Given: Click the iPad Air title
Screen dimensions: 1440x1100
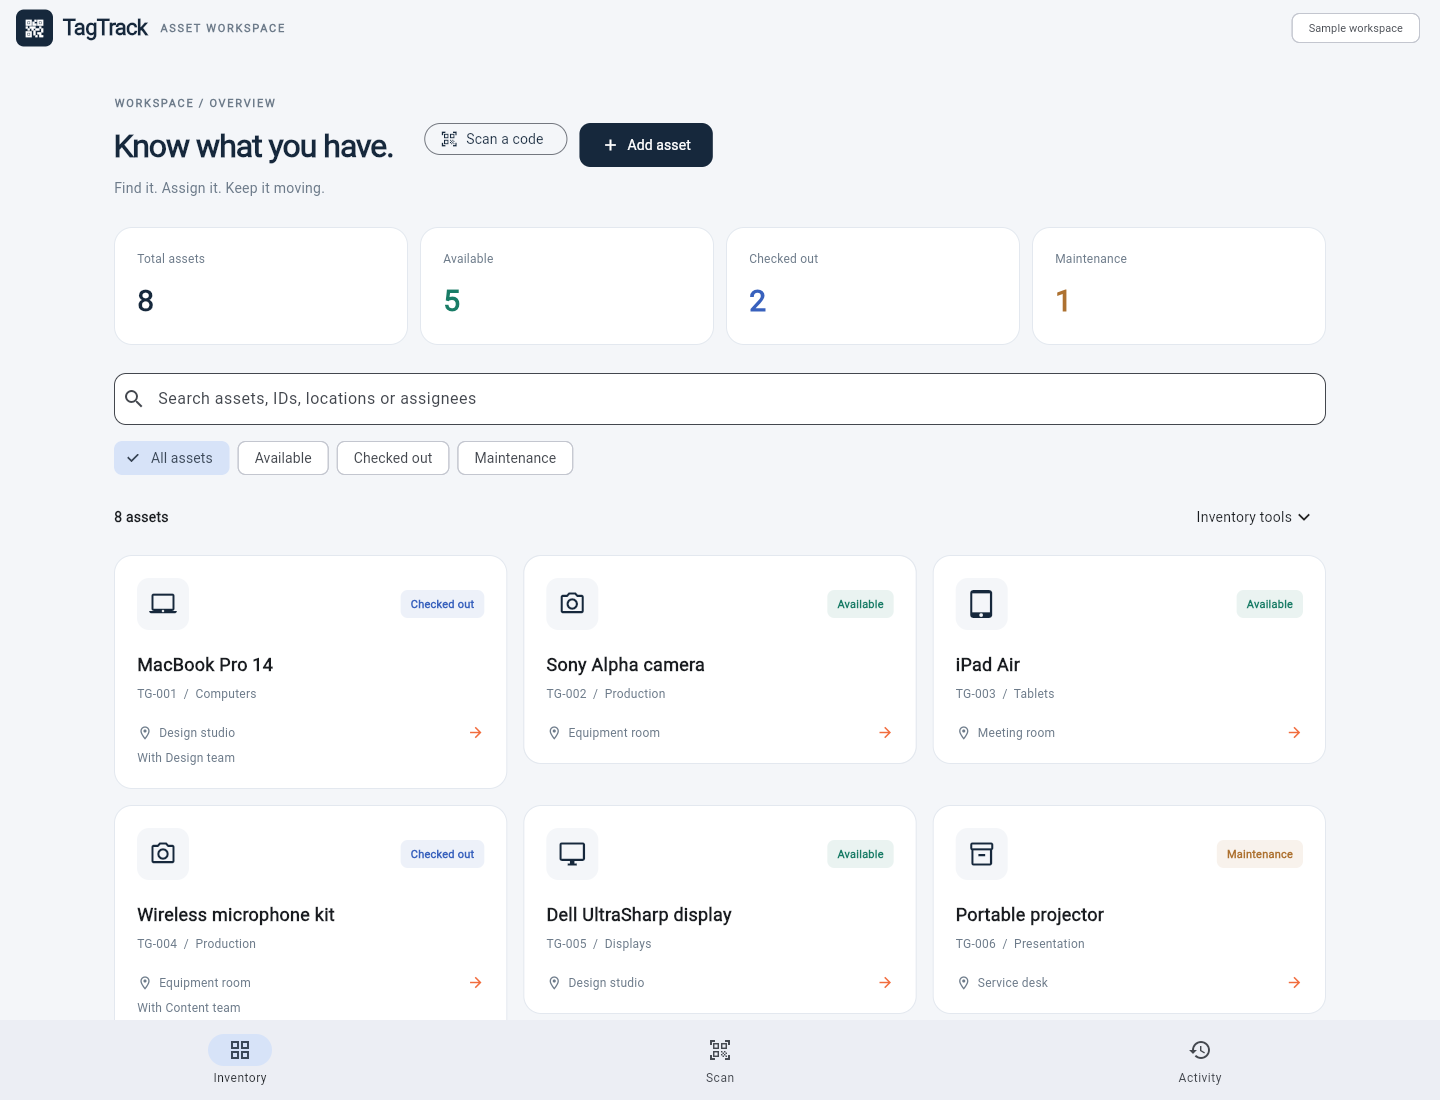Looking at the screenshot, I should tap(987, 665).
